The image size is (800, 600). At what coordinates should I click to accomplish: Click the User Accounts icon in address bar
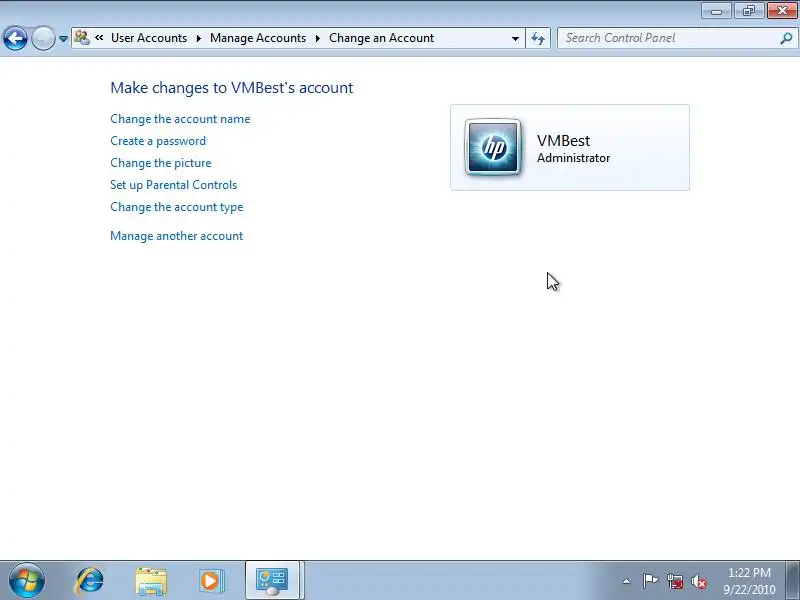[x=82, y=38]
